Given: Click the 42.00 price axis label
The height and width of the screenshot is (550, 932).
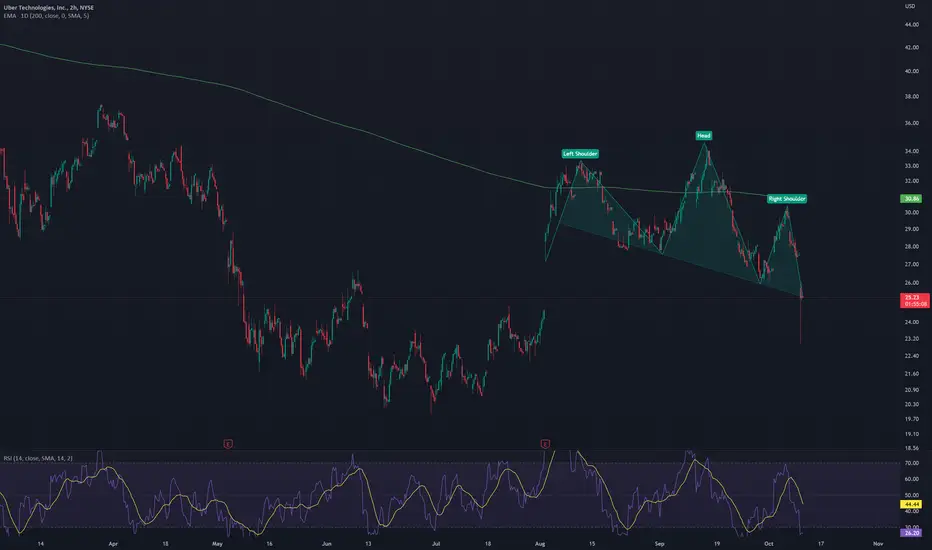Looking at the screenshot, I should click(911, 48).
